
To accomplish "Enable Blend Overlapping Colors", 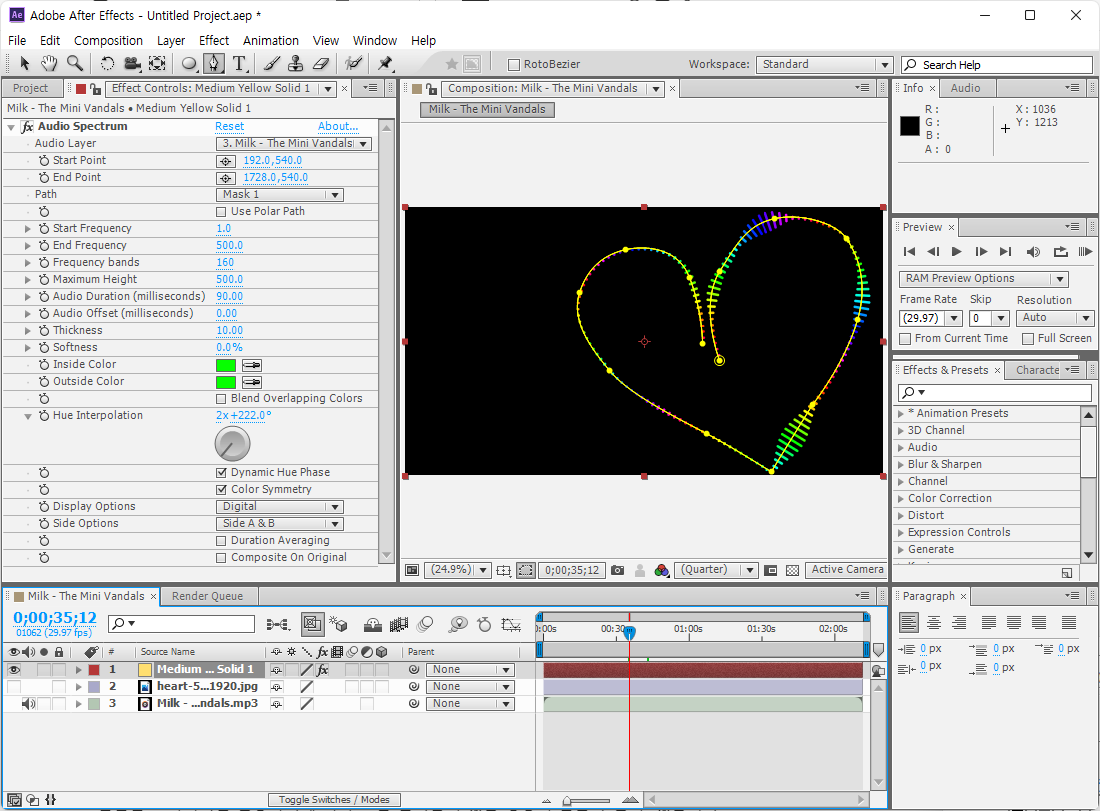I will point(221,399).
